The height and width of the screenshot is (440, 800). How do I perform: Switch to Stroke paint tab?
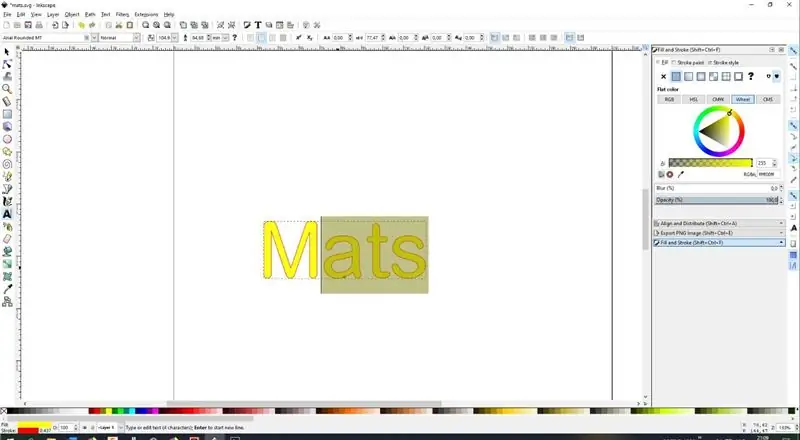[688, 63]
